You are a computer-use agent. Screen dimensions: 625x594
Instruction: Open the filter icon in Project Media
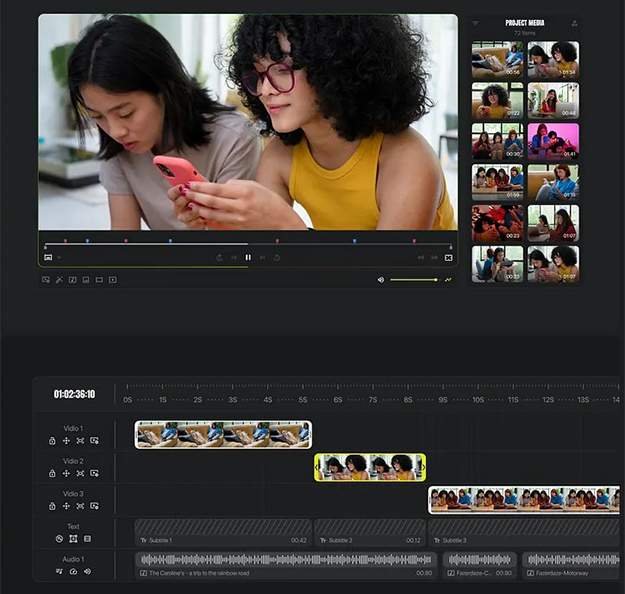pyautogui.click(x=475, y=23)
